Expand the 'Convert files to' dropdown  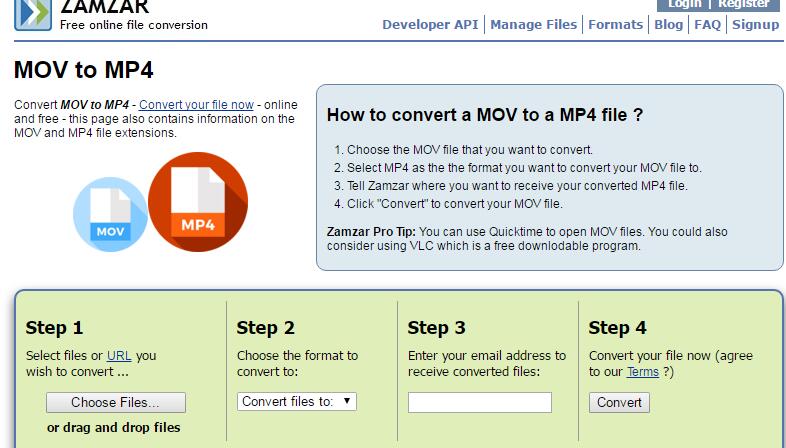(297, 402)
